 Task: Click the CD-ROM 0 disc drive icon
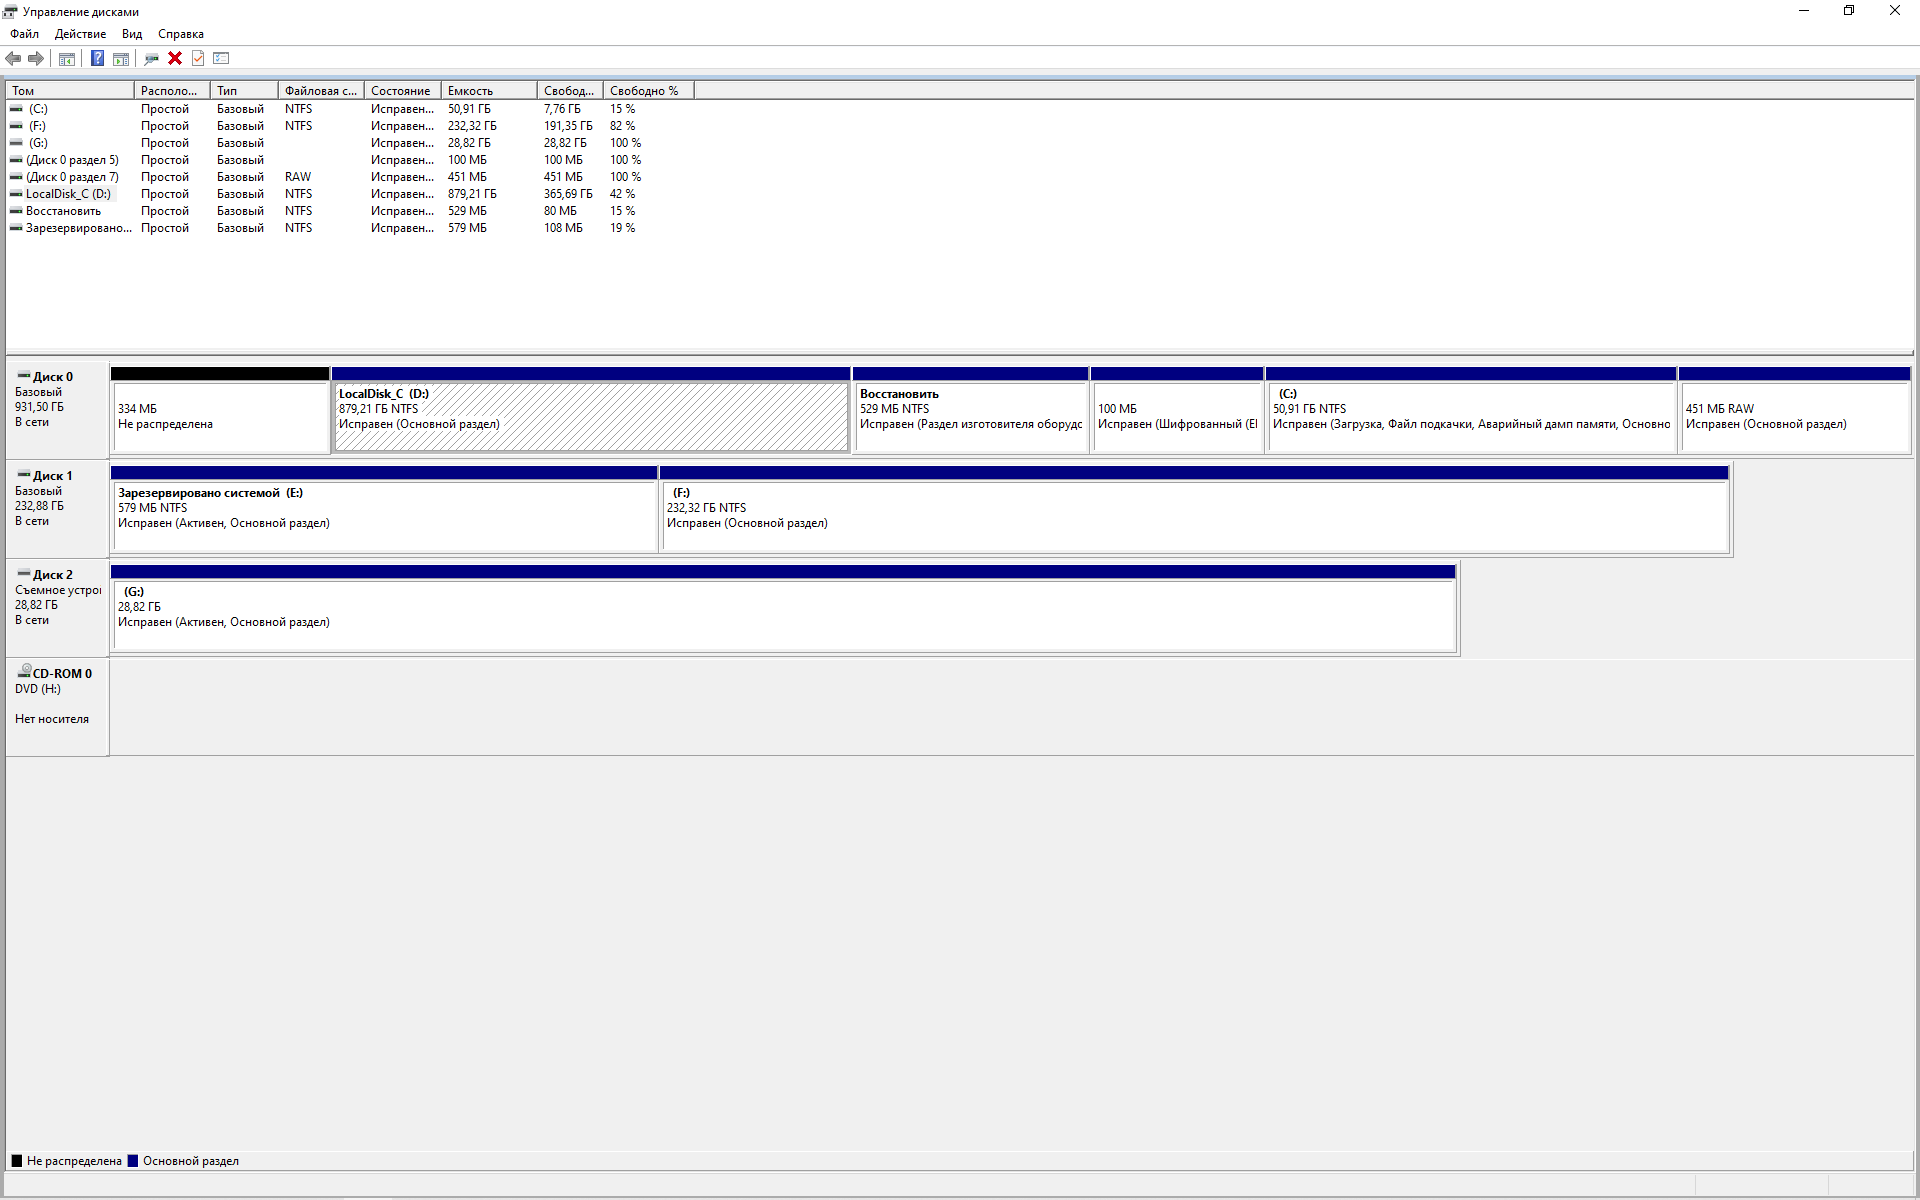coord(24,672)
